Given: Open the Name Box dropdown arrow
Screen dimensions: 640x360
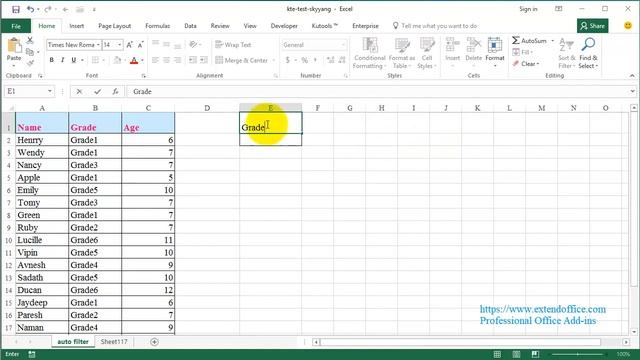Looking at the screenshot, I should pyautogui.click(x=49, y=91).
